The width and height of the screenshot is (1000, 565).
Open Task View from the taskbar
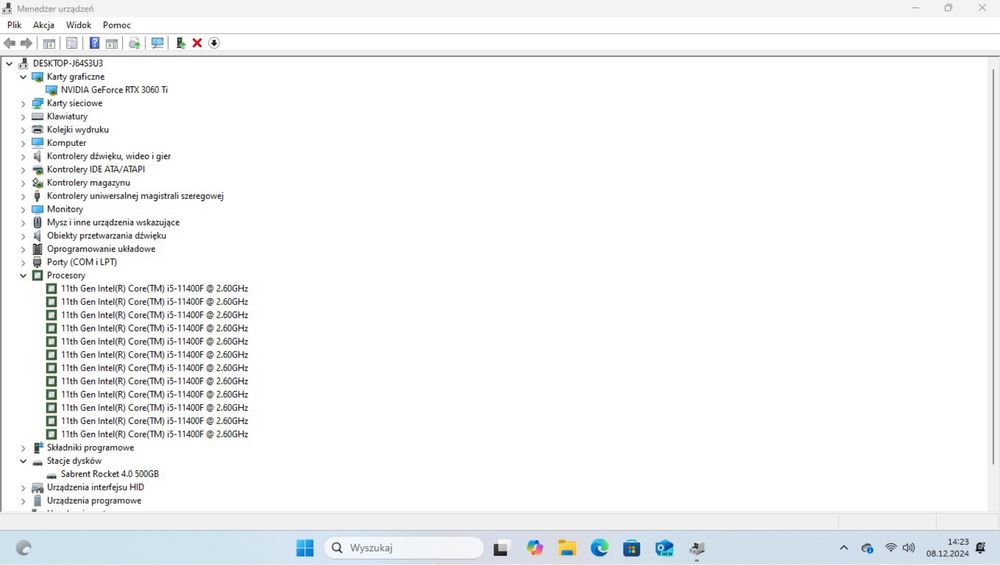coord(501,548)
